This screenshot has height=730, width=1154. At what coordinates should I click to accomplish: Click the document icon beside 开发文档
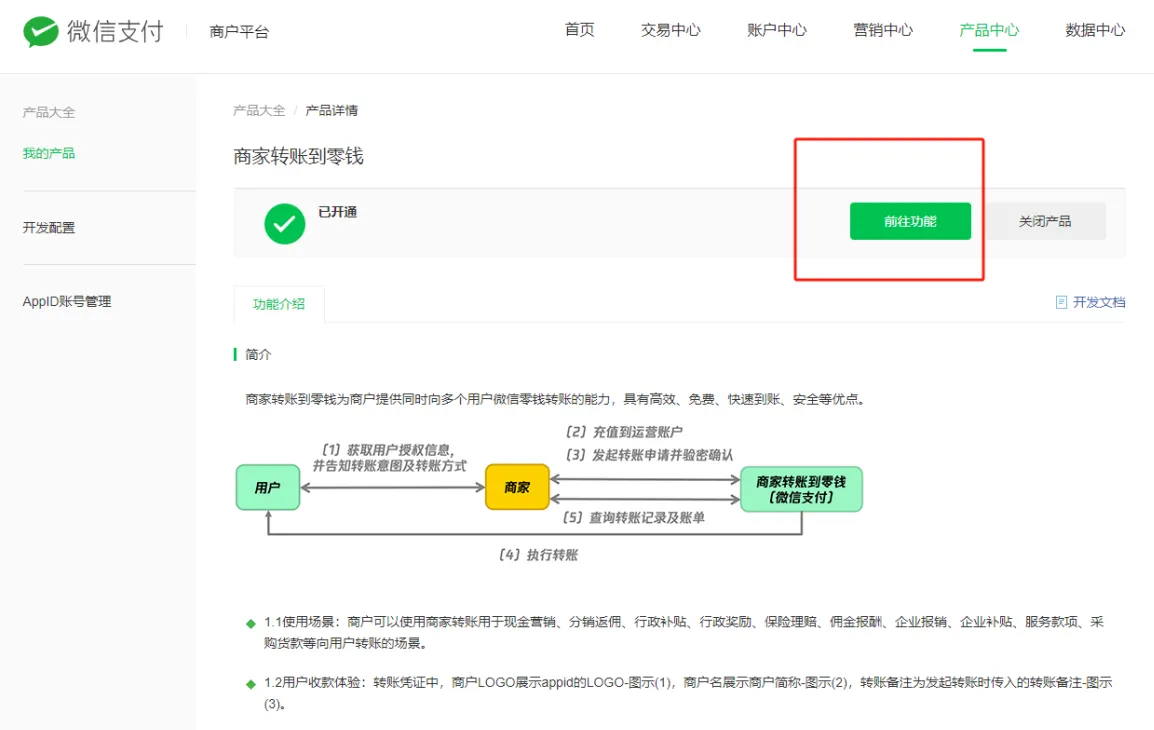[x=1061, y=302]
